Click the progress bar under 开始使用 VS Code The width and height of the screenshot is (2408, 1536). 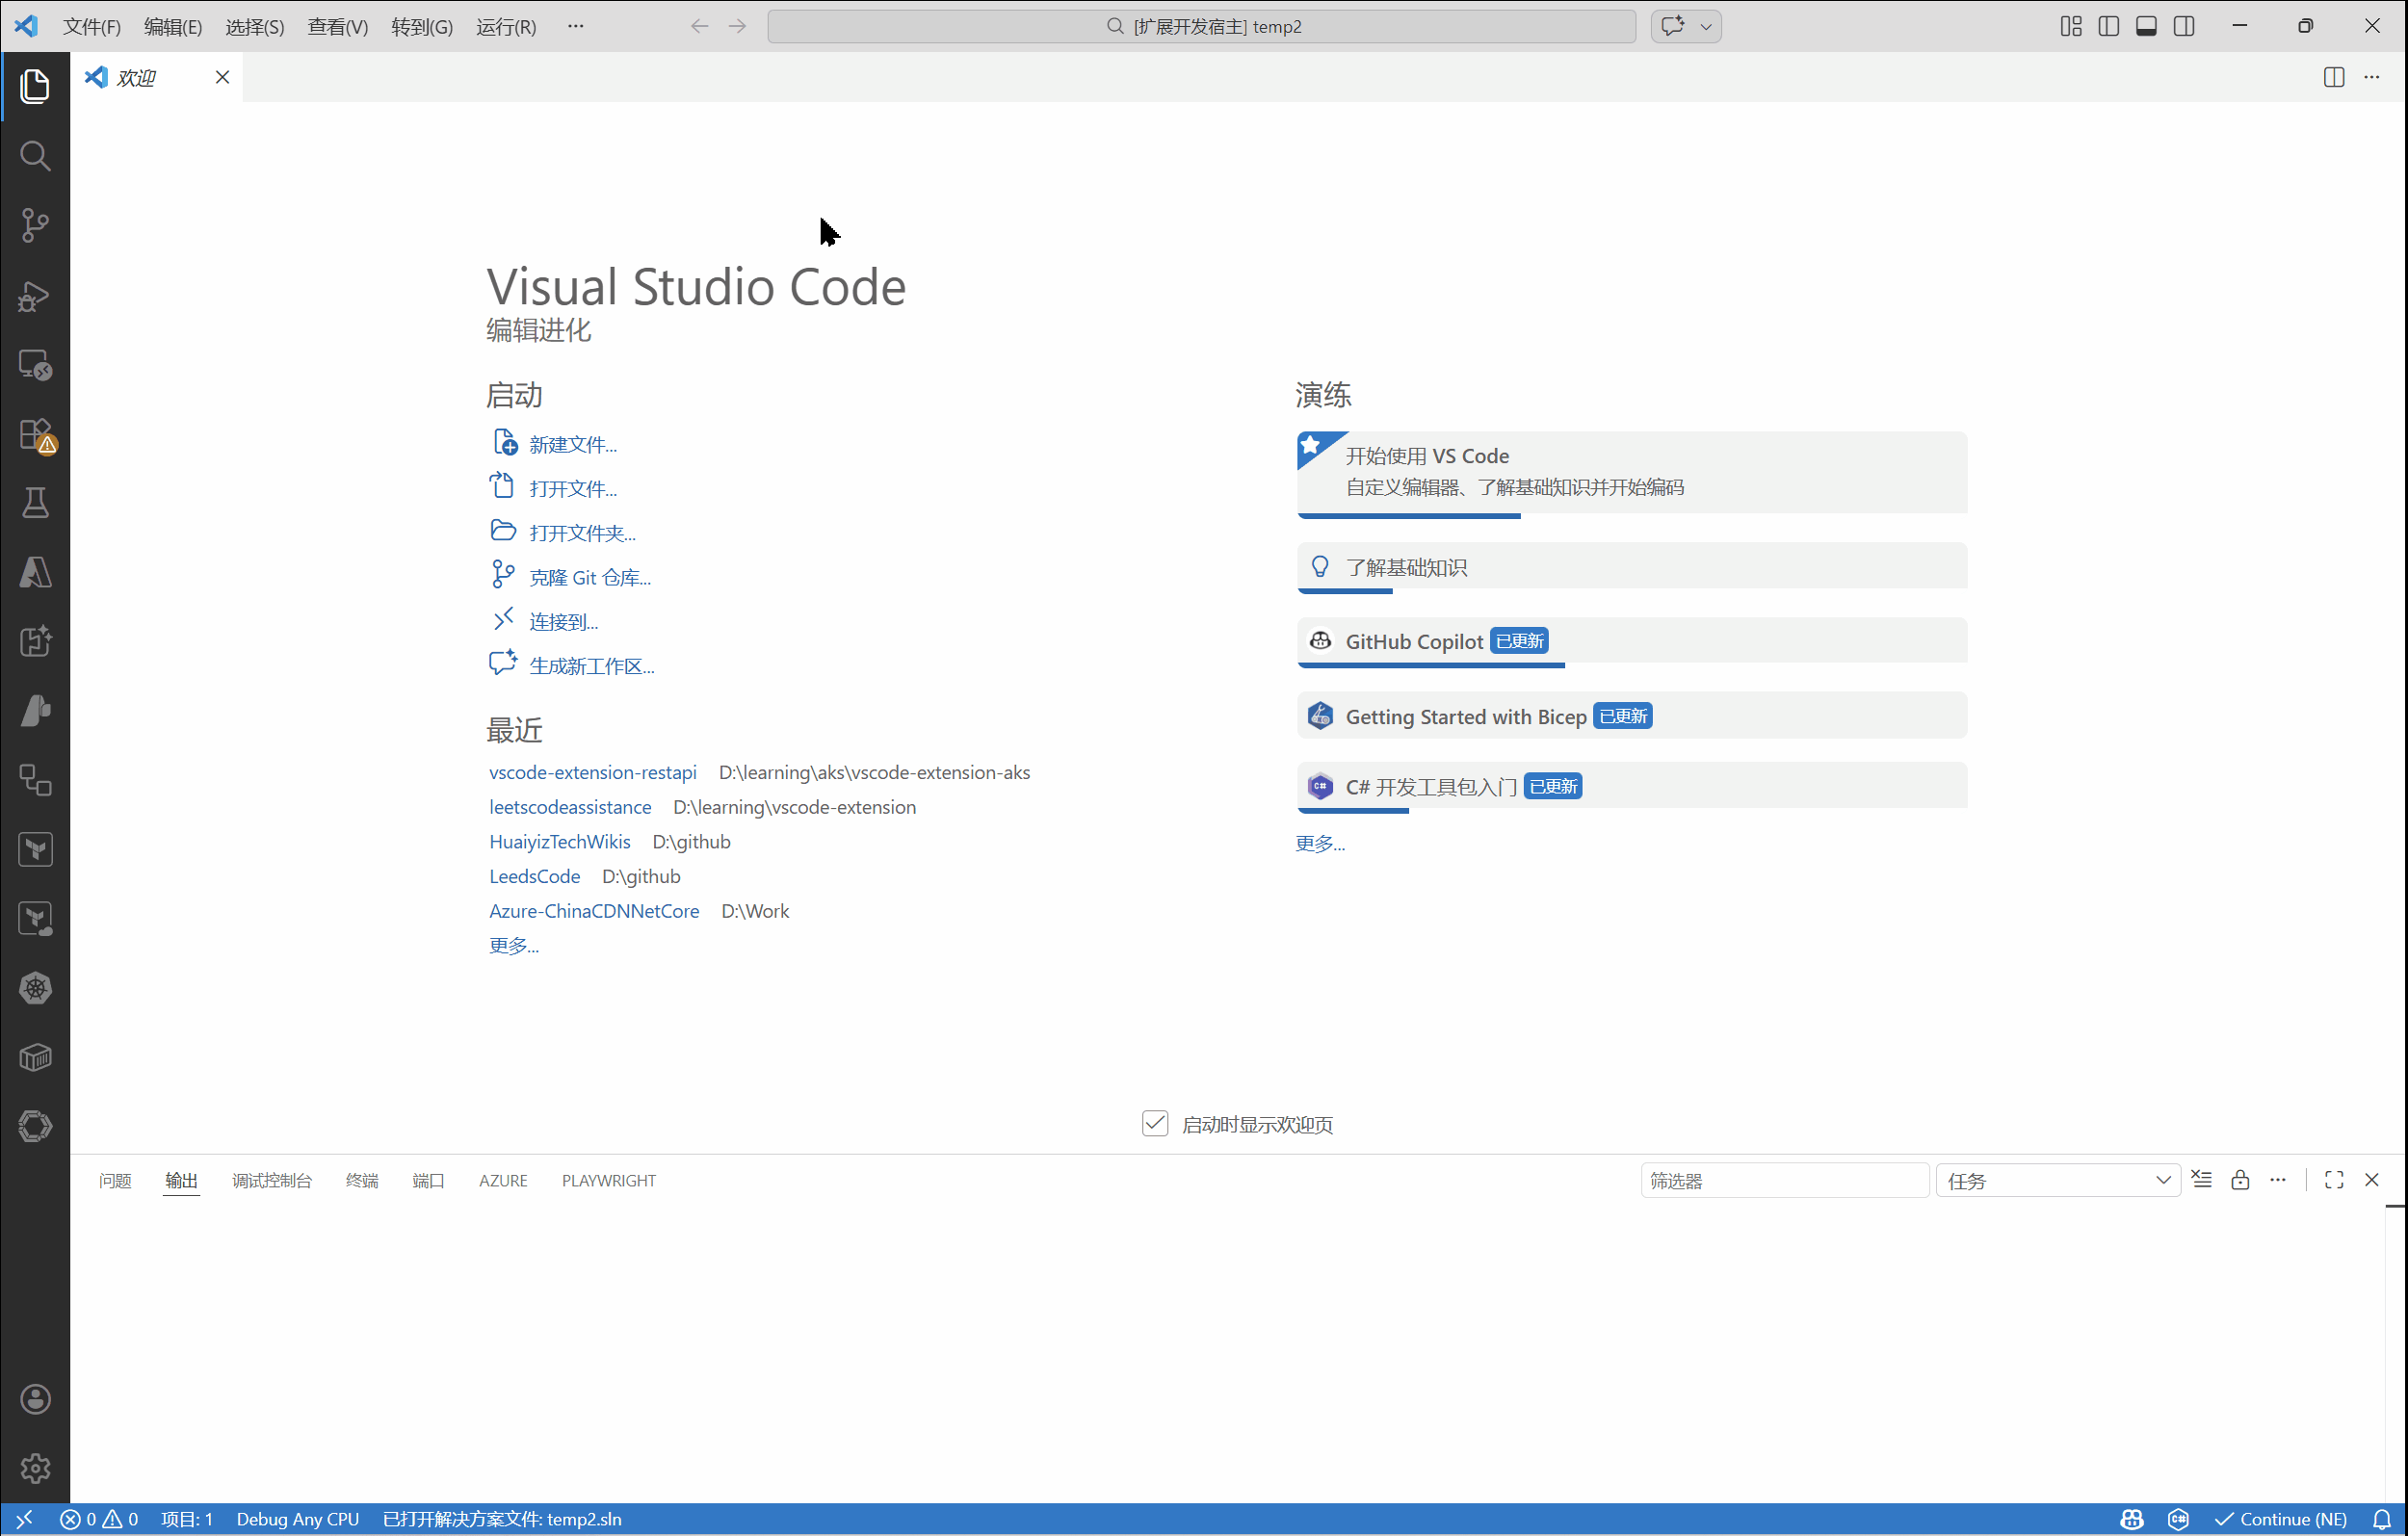(x=1410, y=515)
